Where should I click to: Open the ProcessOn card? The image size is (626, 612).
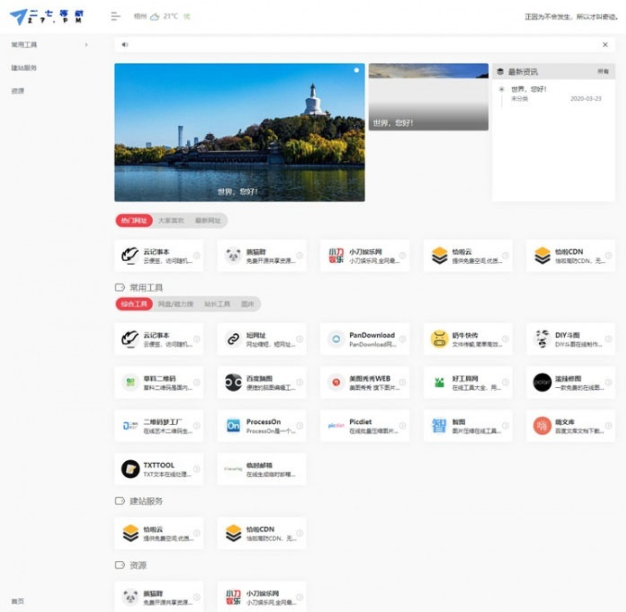[x=262, y=426]
